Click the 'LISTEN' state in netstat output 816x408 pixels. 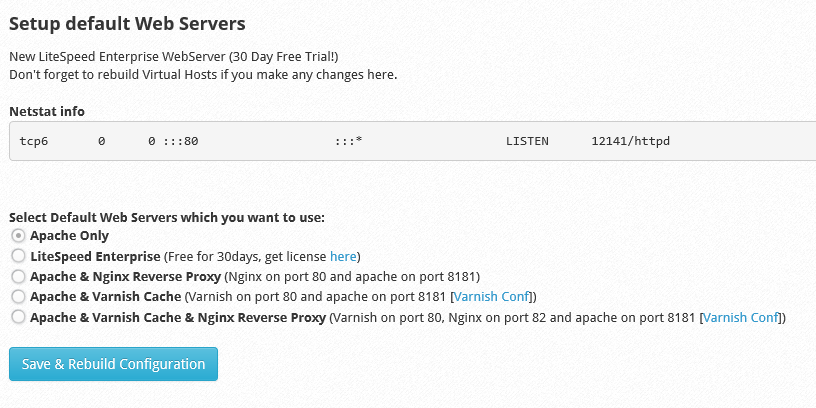tap(527, 141)
